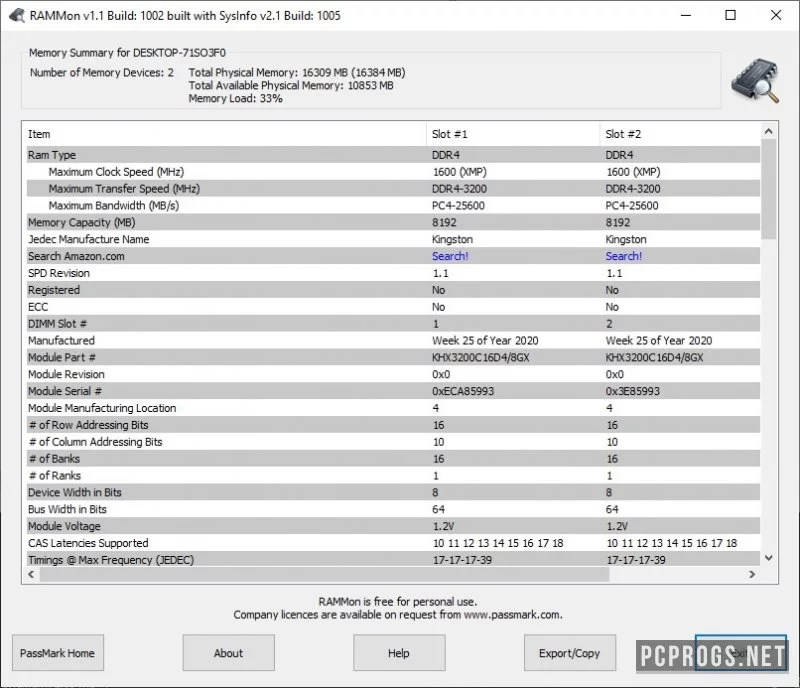Click Slot #2 serial value 0x3E85993
The image size is (800, 688).
(x=633, y=391)
